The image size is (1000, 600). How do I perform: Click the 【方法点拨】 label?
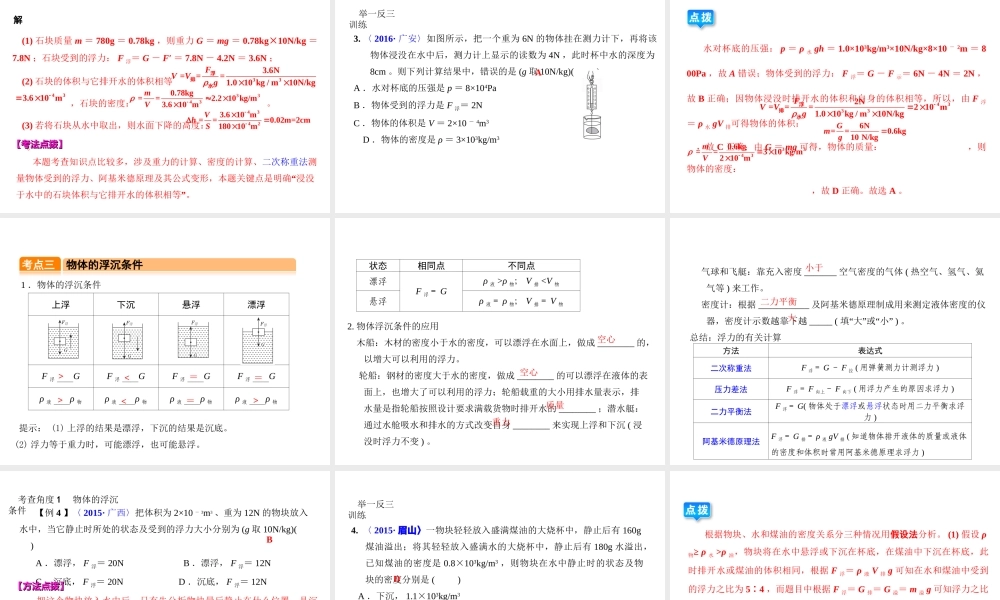click(x=40, y=587)
